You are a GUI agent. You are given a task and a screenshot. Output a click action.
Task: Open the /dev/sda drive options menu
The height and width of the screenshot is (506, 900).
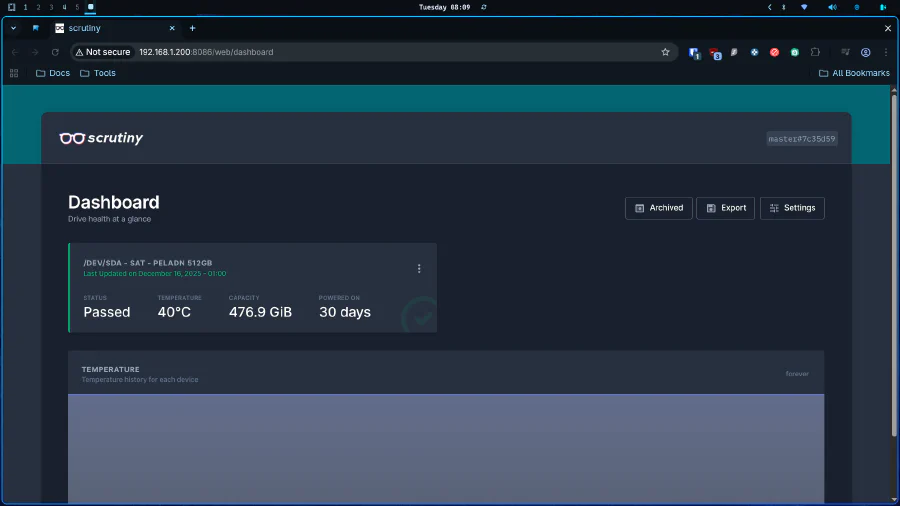[419, 268]
